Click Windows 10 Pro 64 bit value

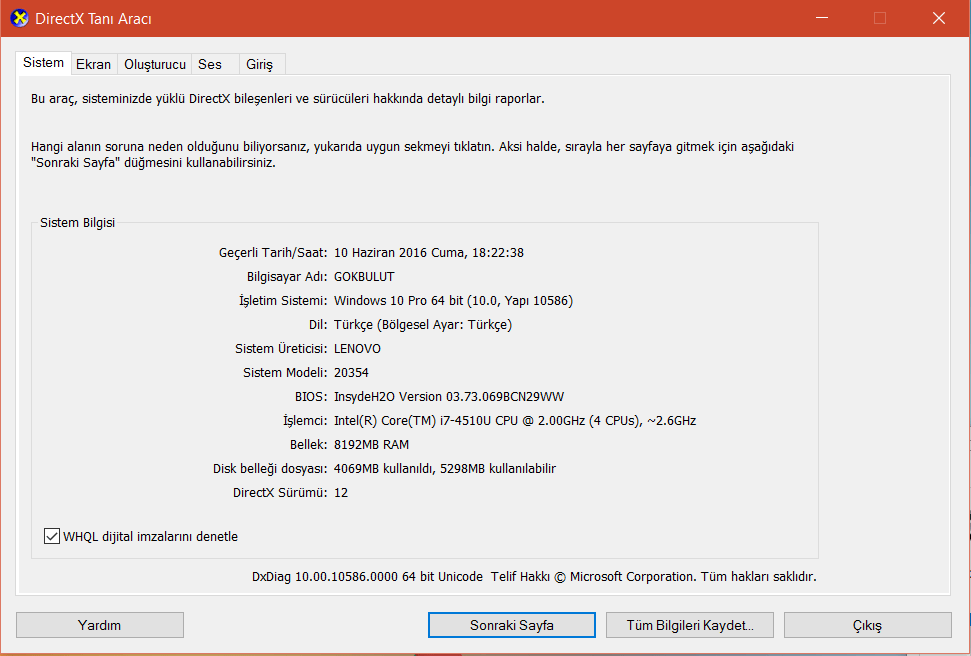(453, 301)
